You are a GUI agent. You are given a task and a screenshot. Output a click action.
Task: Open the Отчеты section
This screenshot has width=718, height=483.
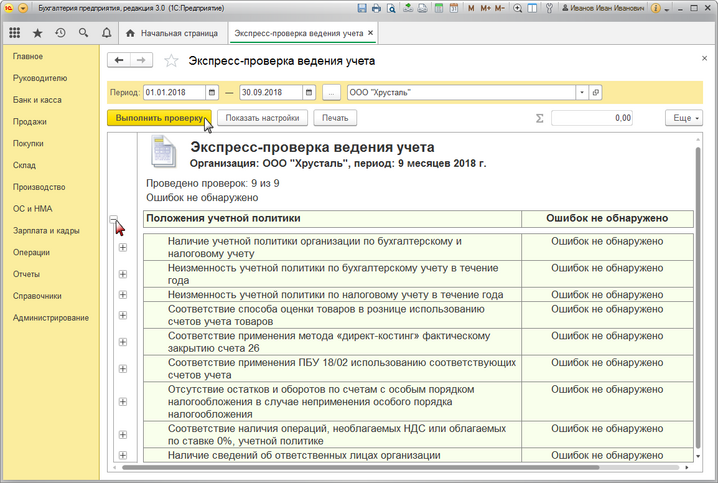[26, 274]
